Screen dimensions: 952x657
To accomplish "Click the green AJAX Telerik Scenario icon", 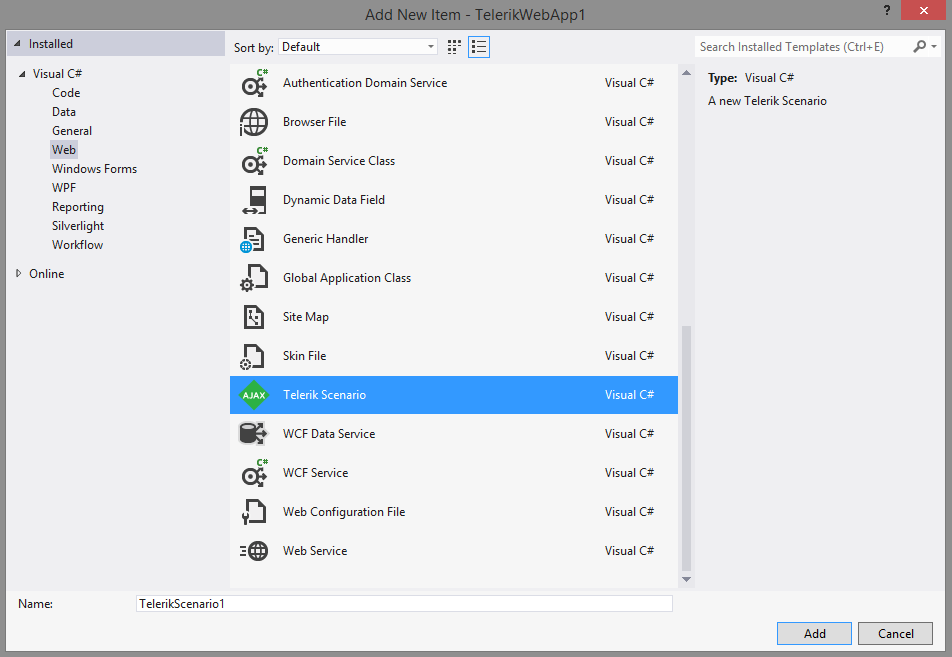I will 254,395.
